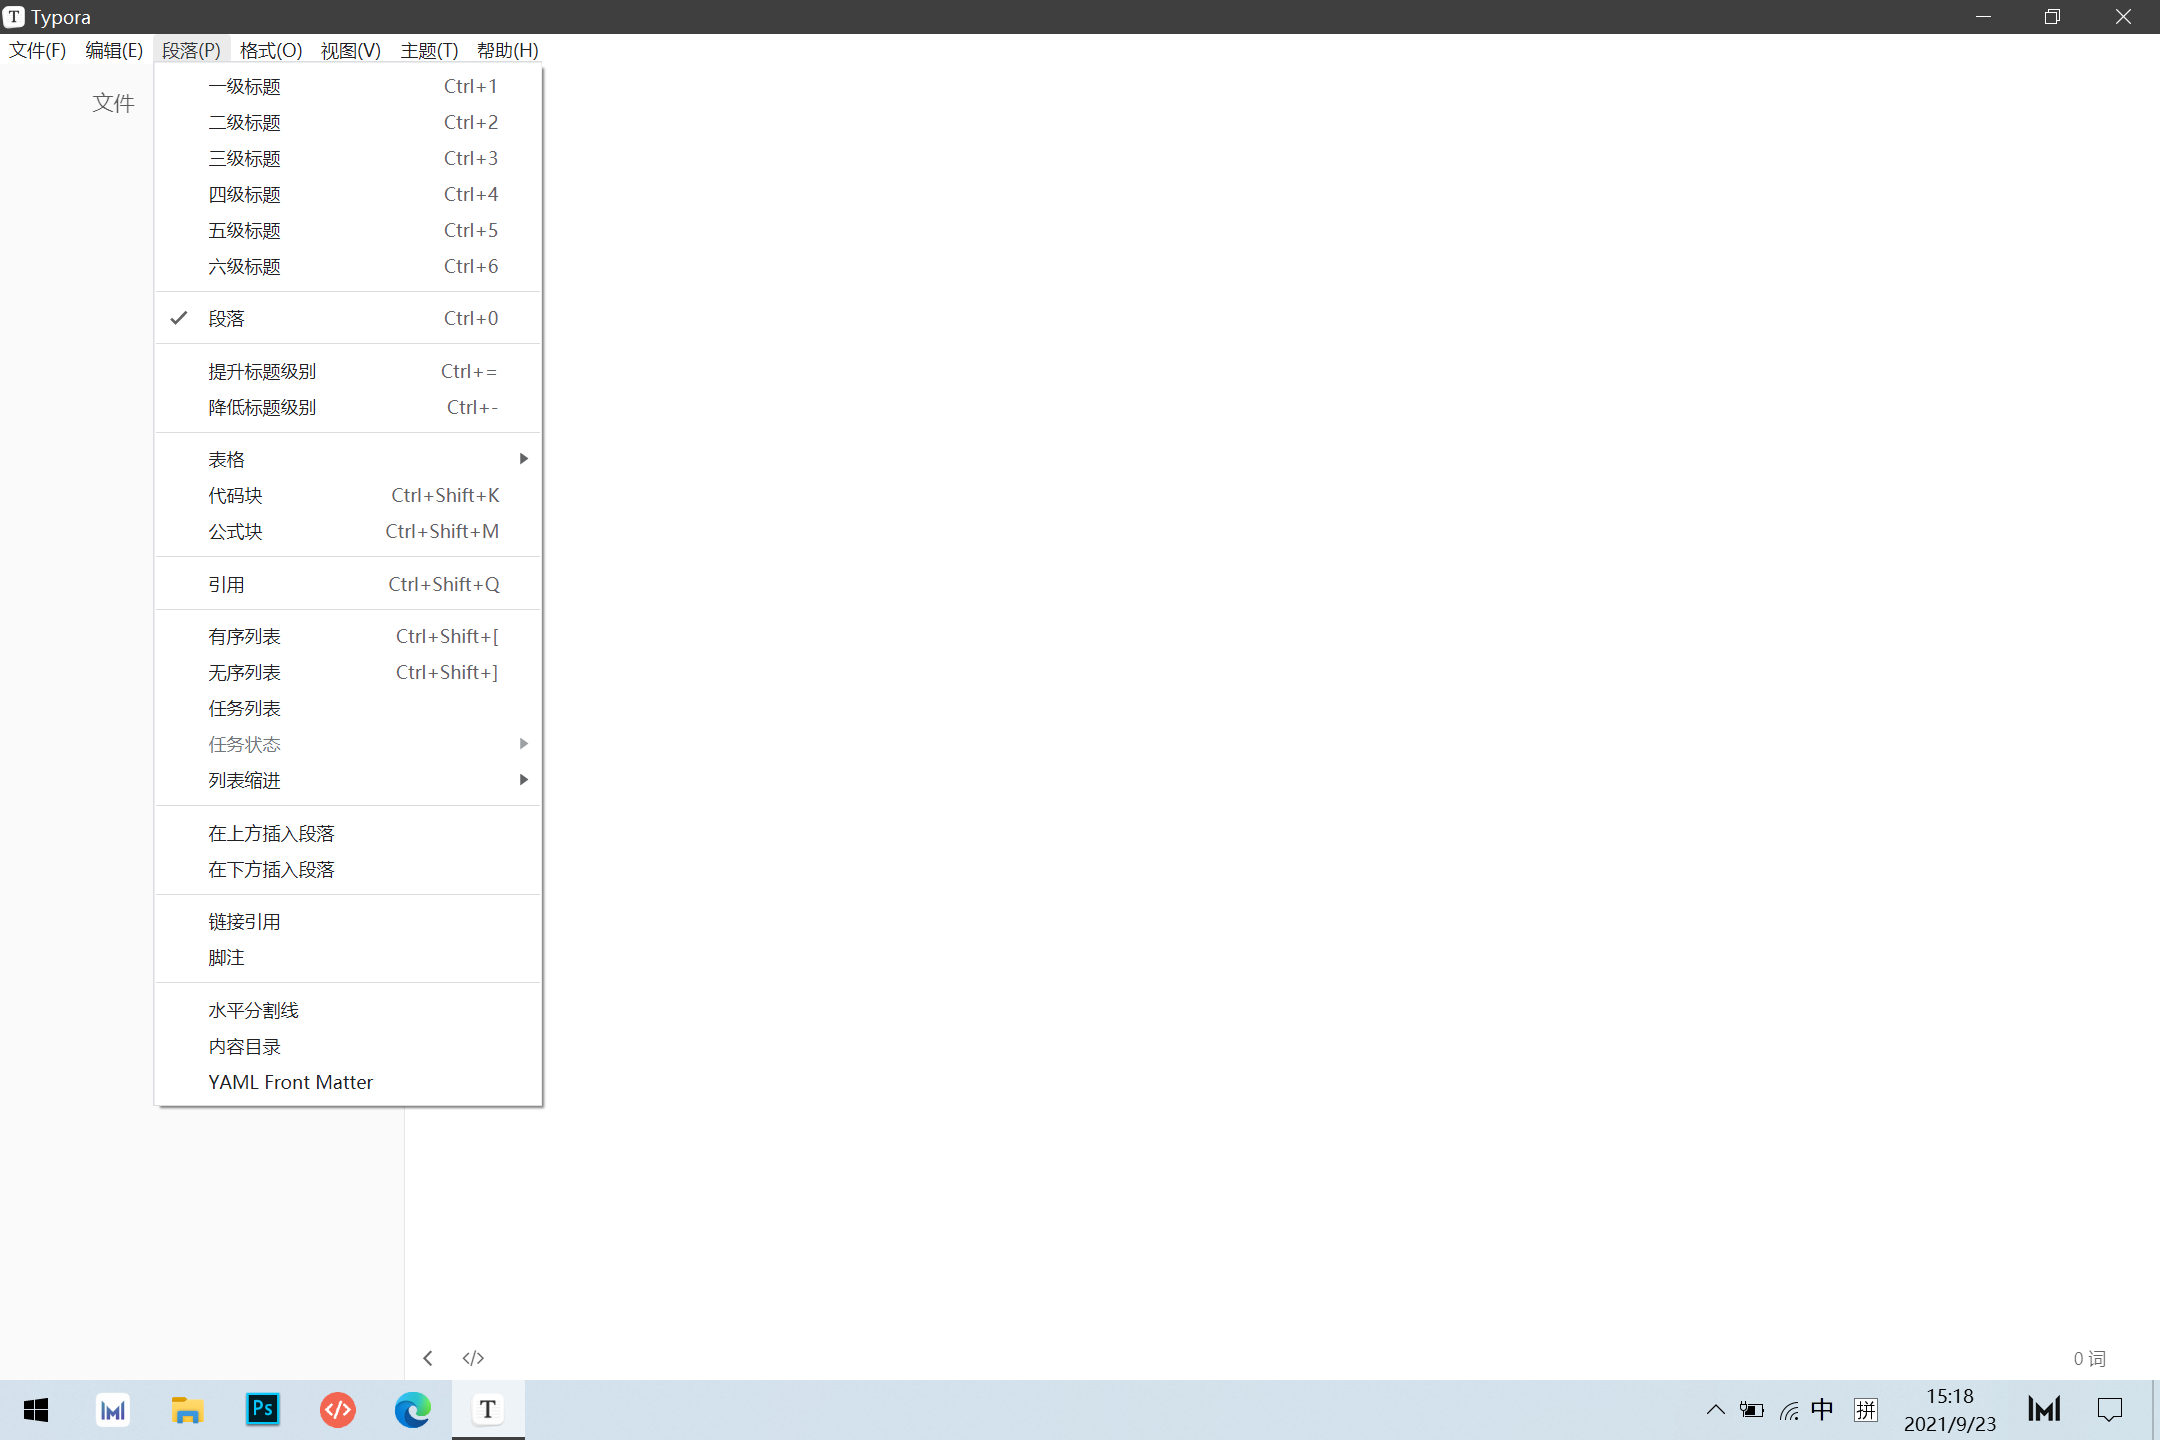
Task: Open File Explorer taskbar icon
Action: (x=187, y=1410)
